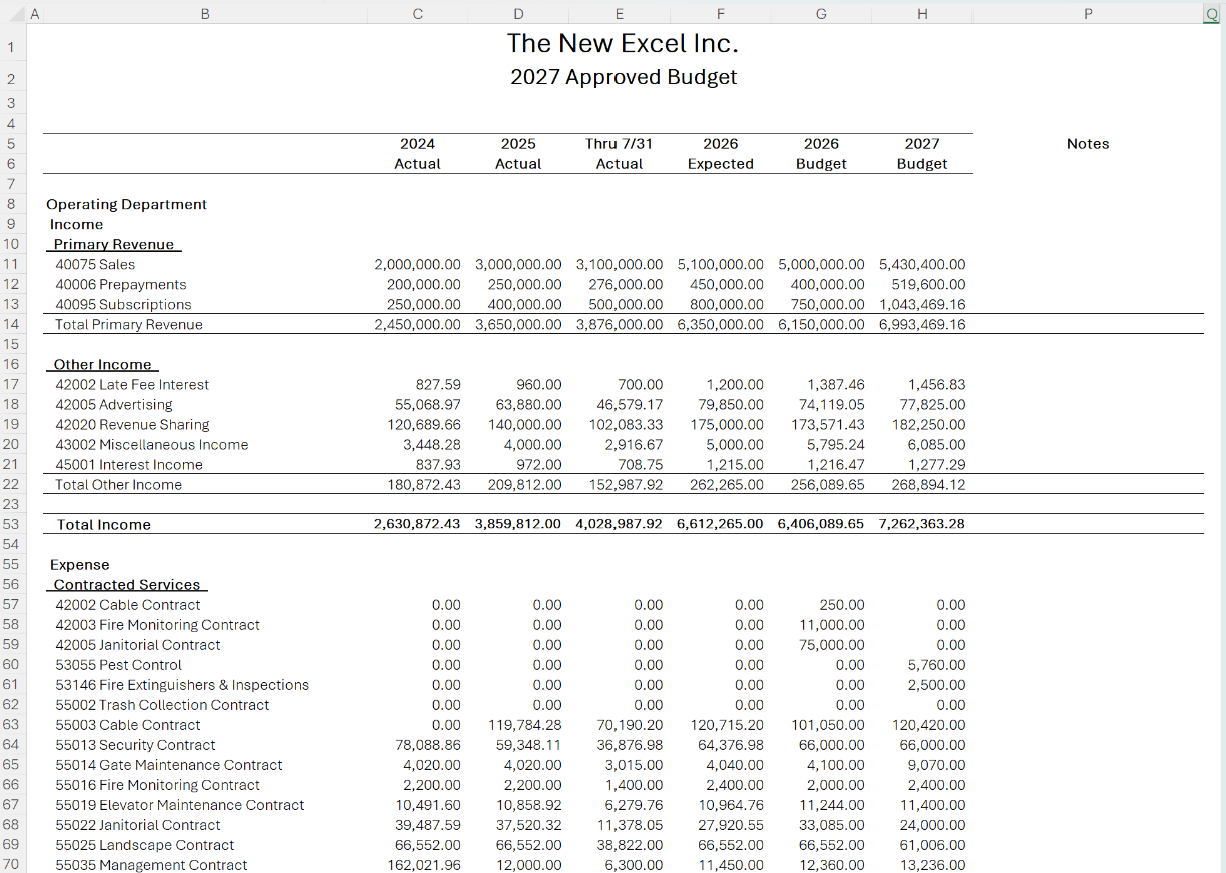
Task: Click Cable Contract 2025 value 119,784.28
Action: (x=525, y=724)
